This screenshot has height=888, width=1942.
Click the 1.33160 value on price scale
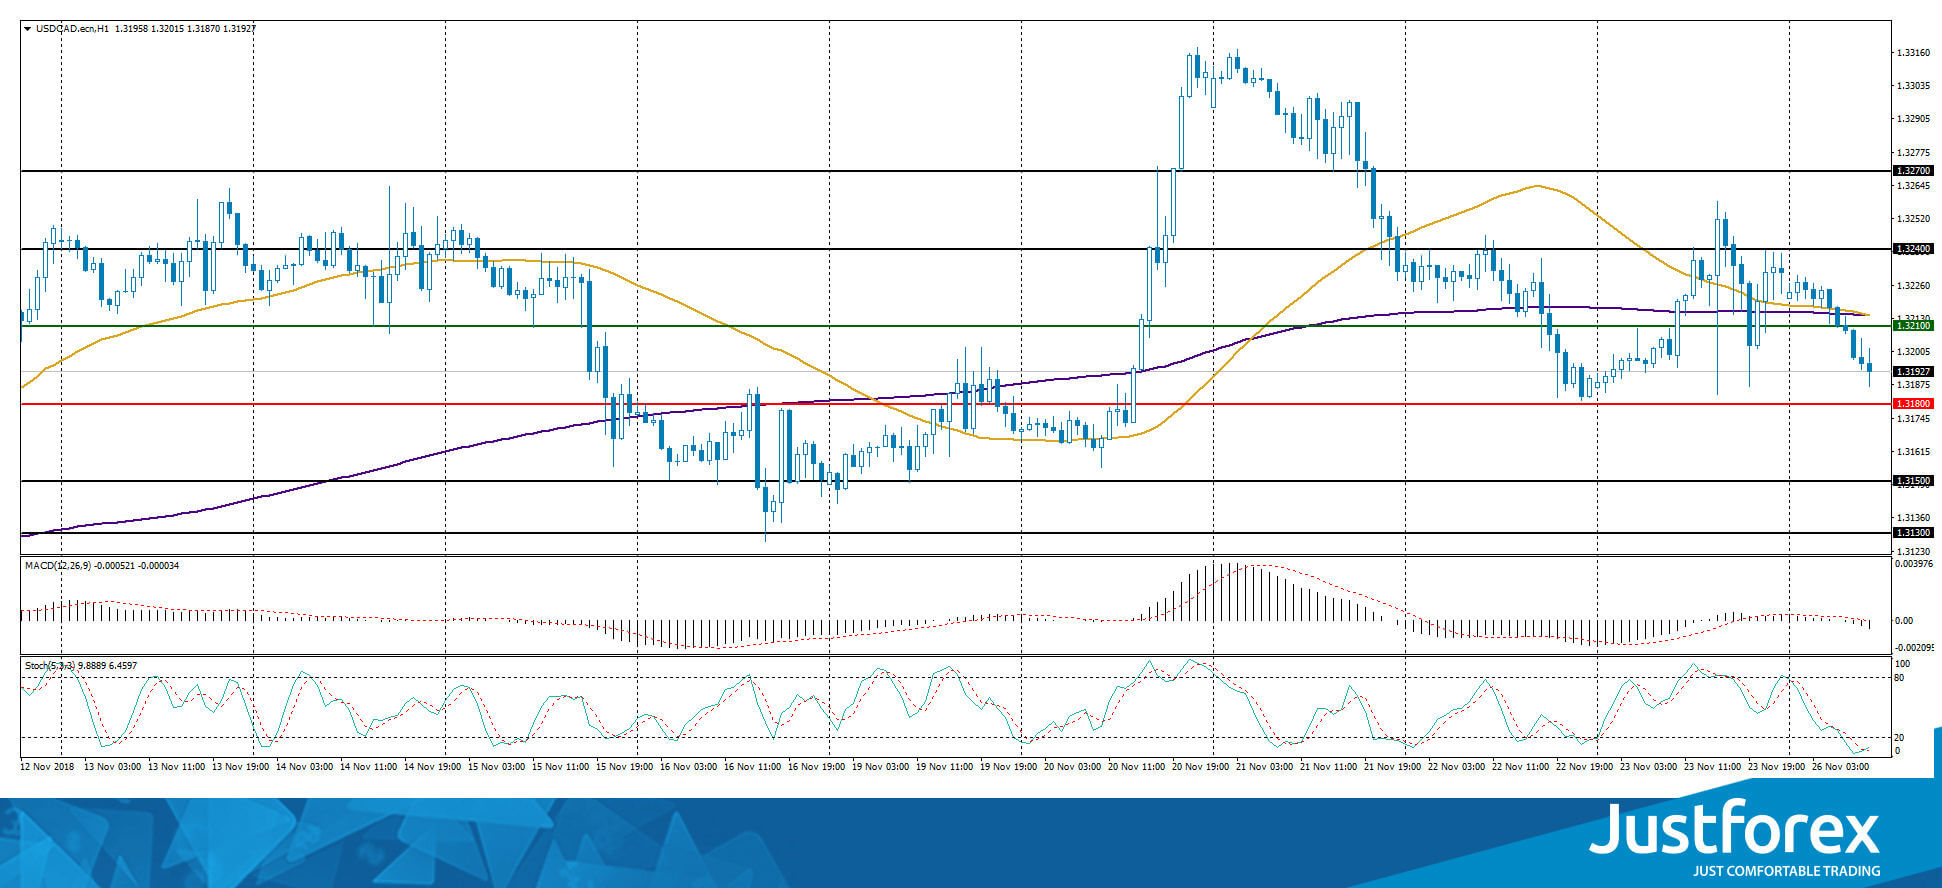click(1913, 53)
